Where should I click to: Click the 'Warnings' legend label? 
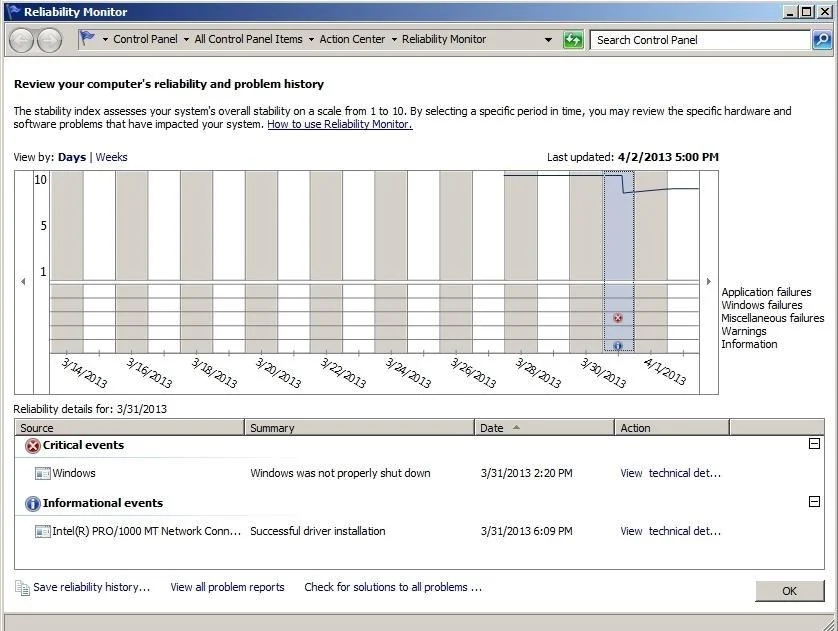(x=744, y=331)
